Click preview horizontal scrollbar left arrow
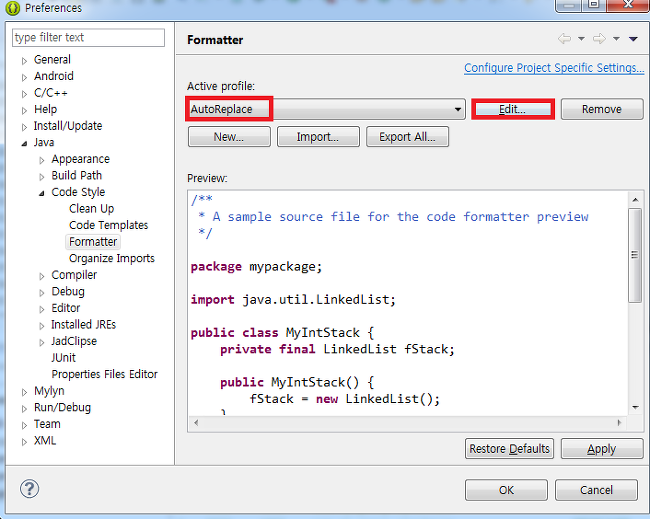Image resolution: width=650 pixels, height=519 pixels. tap(196, 423)
